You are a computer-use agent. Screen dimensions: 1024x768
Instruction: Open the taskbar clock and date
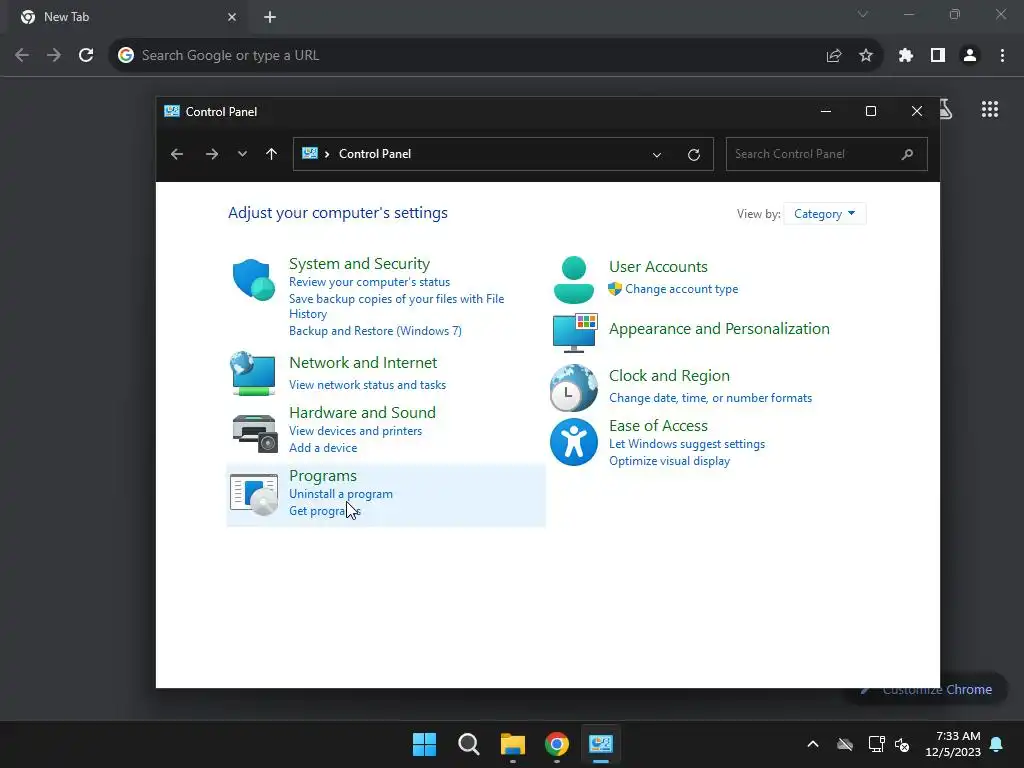coord(953,744)
